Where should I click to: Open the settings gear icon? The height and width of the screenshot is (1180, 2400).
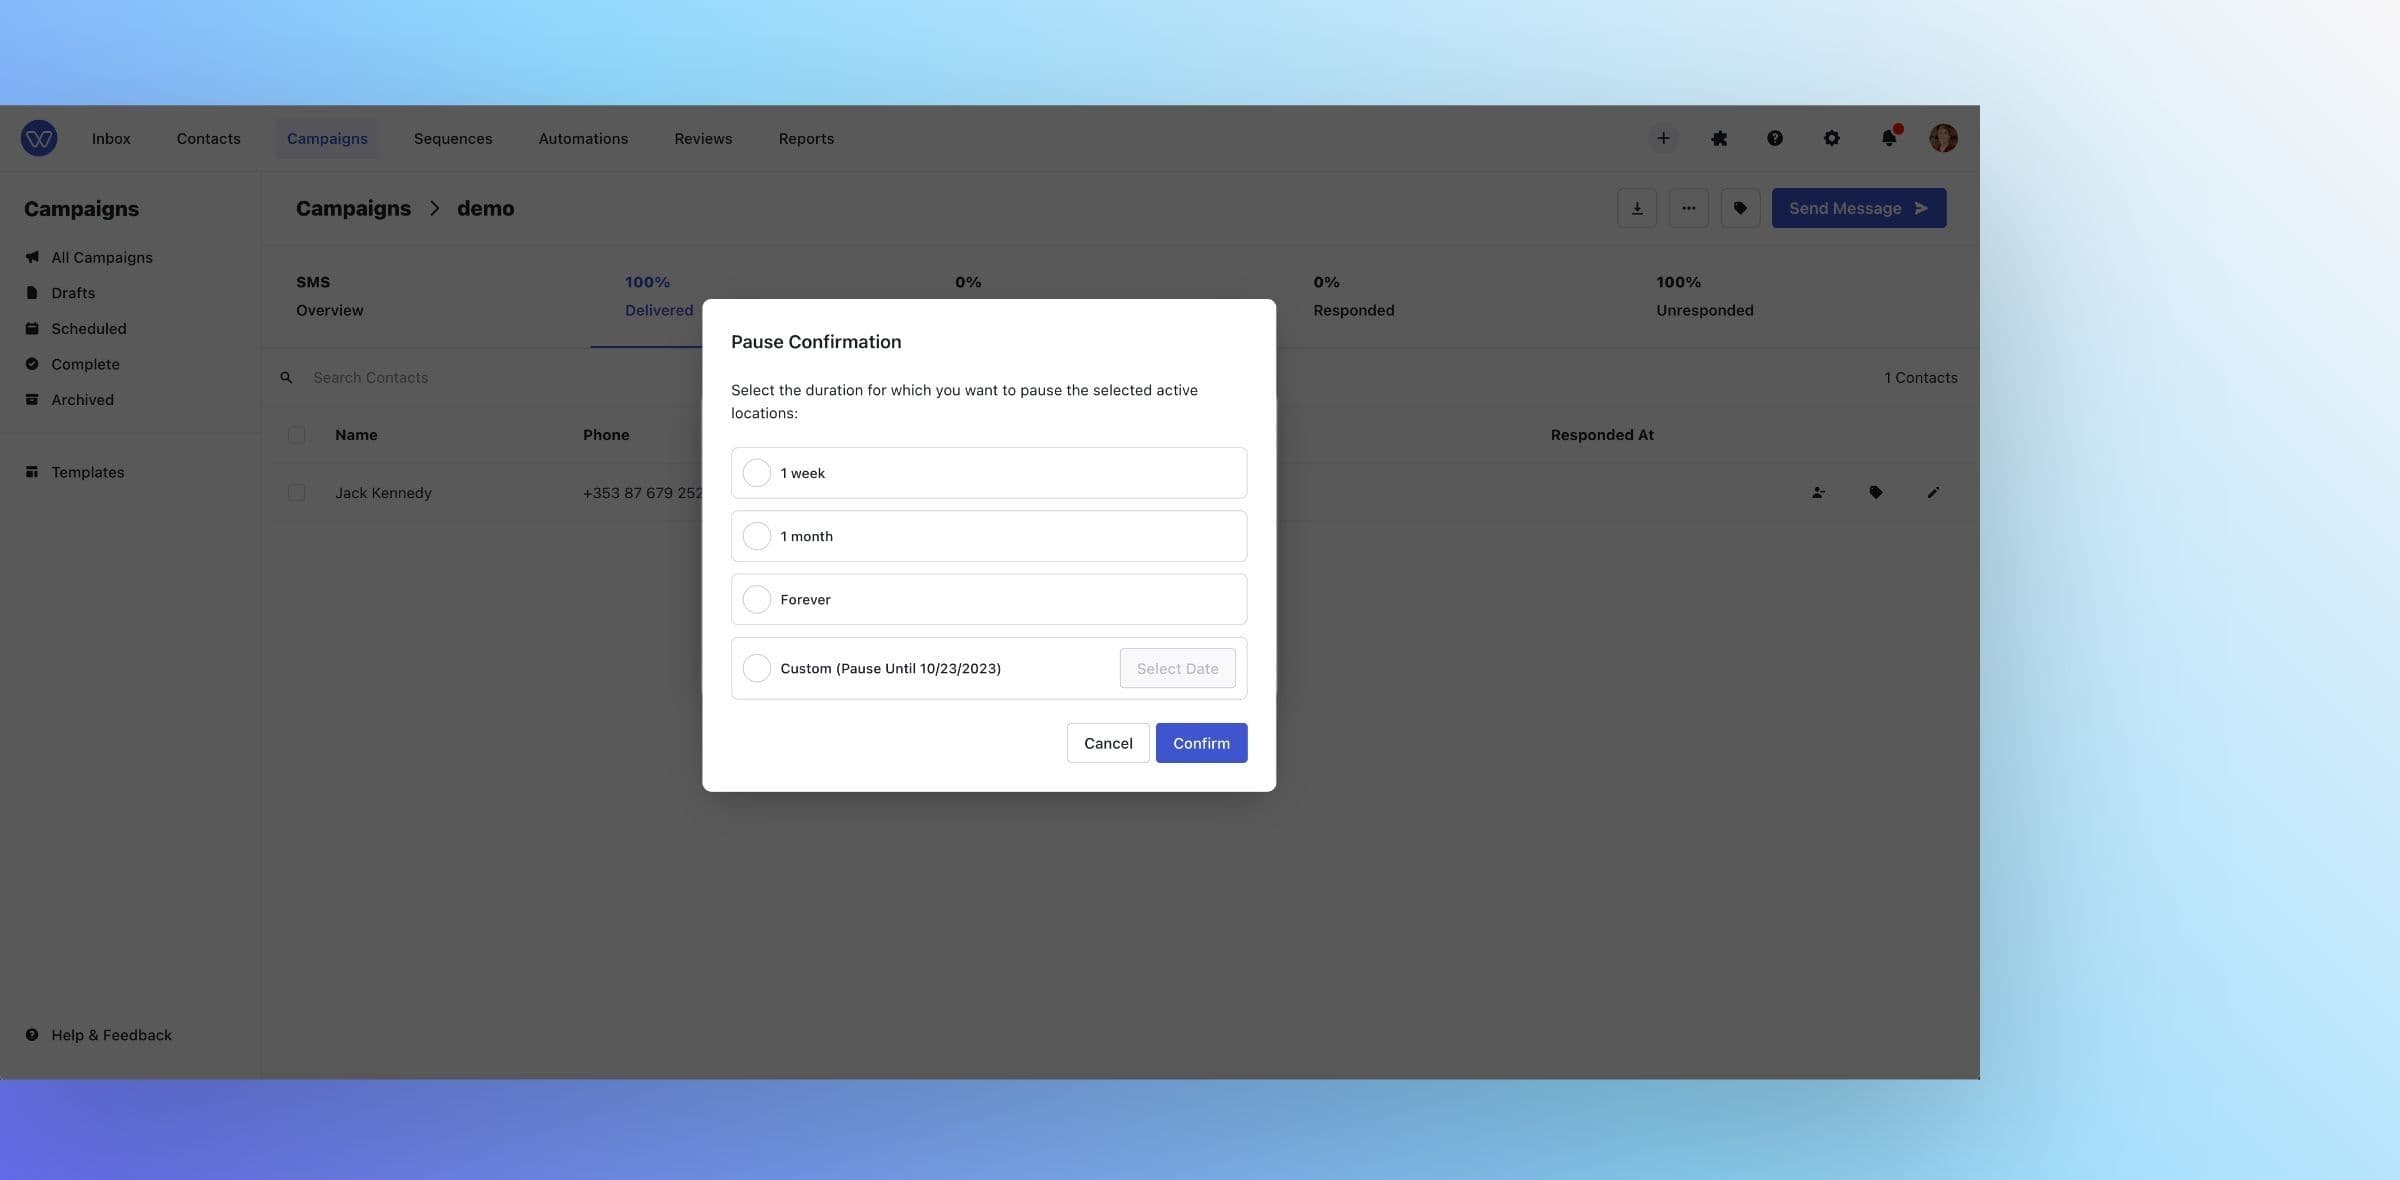(x=1832, y=138)
